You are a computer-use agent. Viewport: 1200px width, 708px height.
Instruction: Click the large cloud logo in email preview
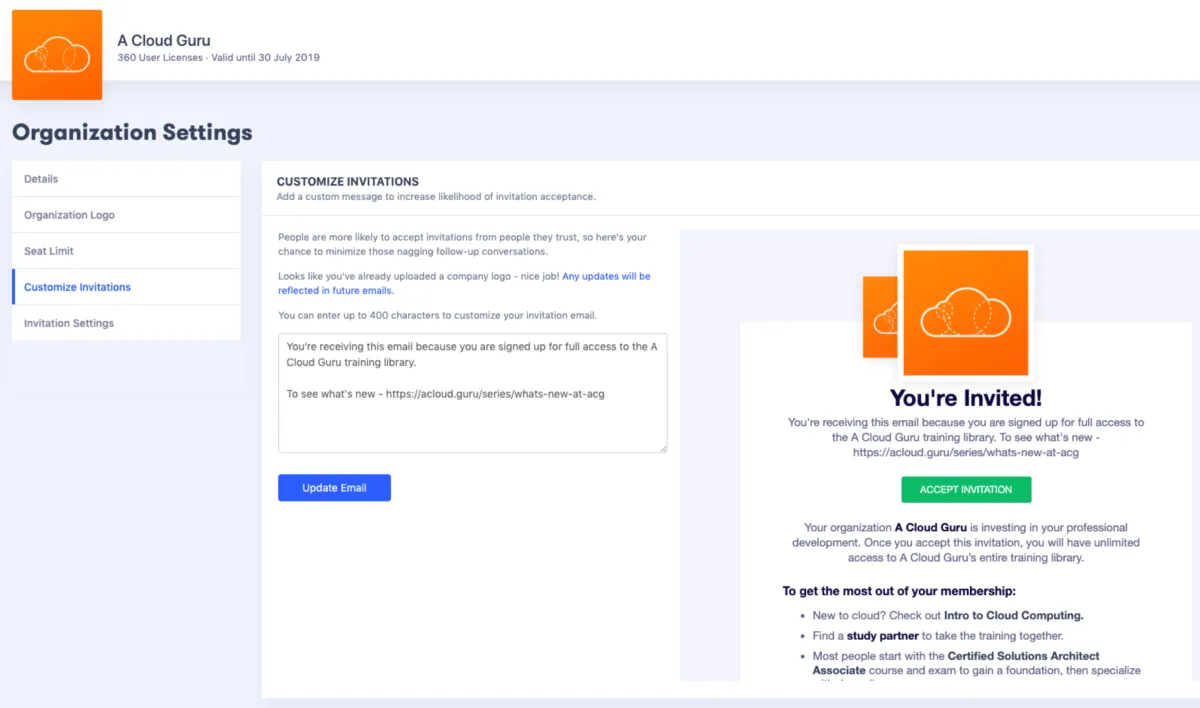click(x=965, y=311)
